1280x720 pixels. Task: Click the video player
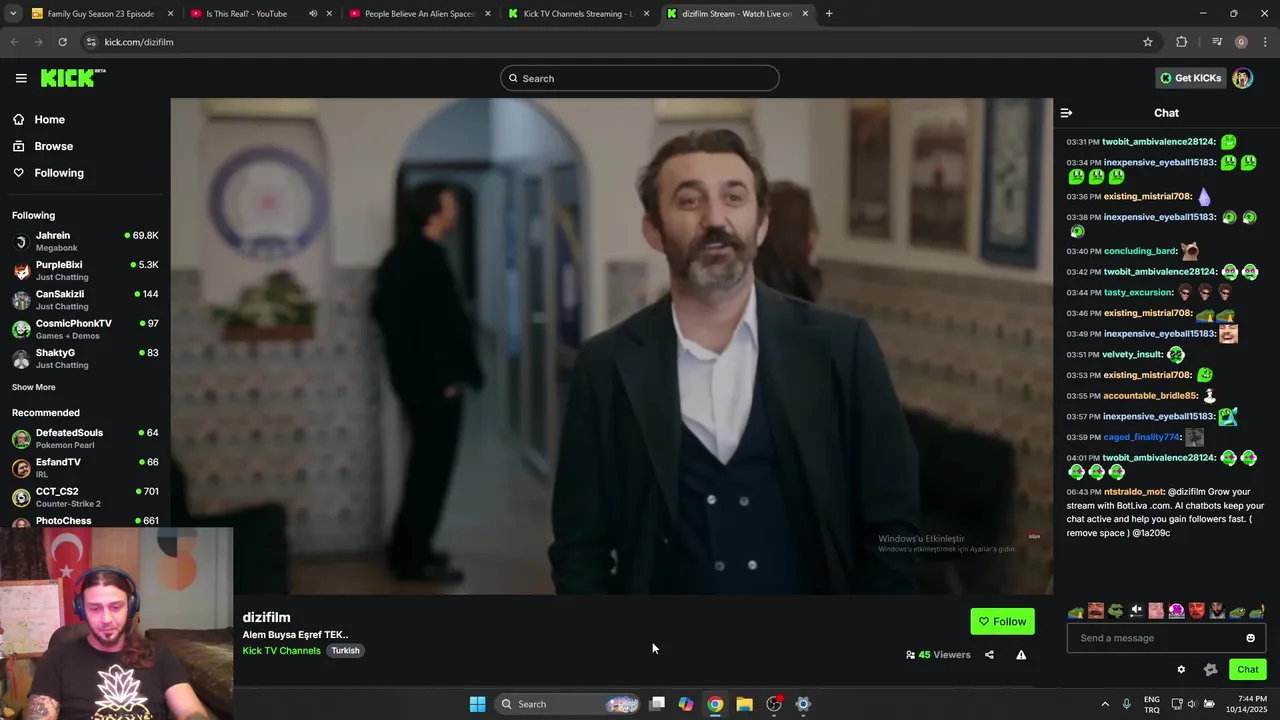[611, 346]
